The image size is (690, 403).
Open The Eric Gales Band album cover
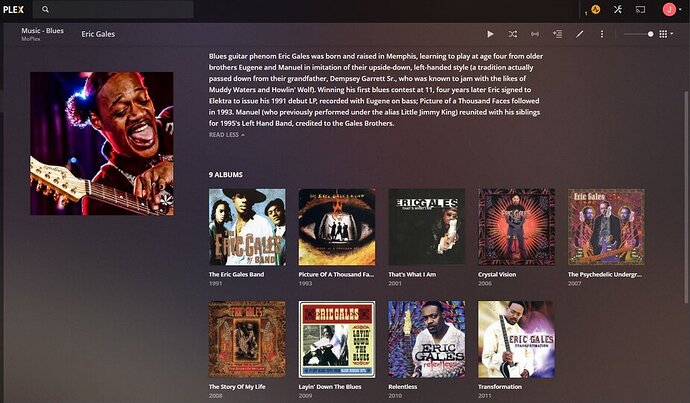[x=247, y=227]
